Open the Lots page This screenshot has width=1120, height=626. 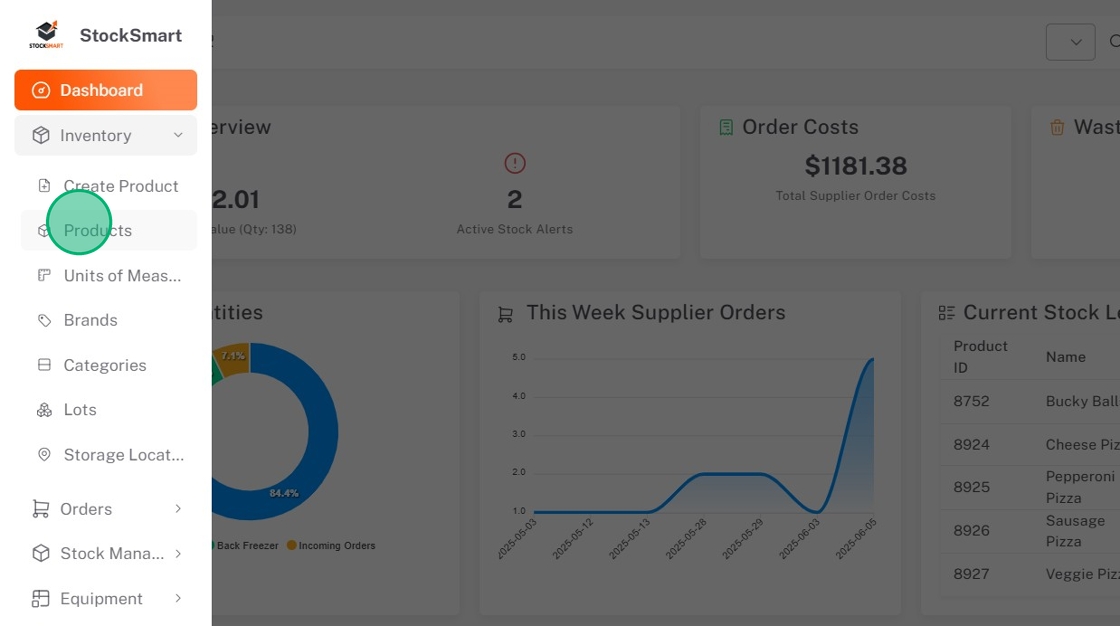[109, 409]
